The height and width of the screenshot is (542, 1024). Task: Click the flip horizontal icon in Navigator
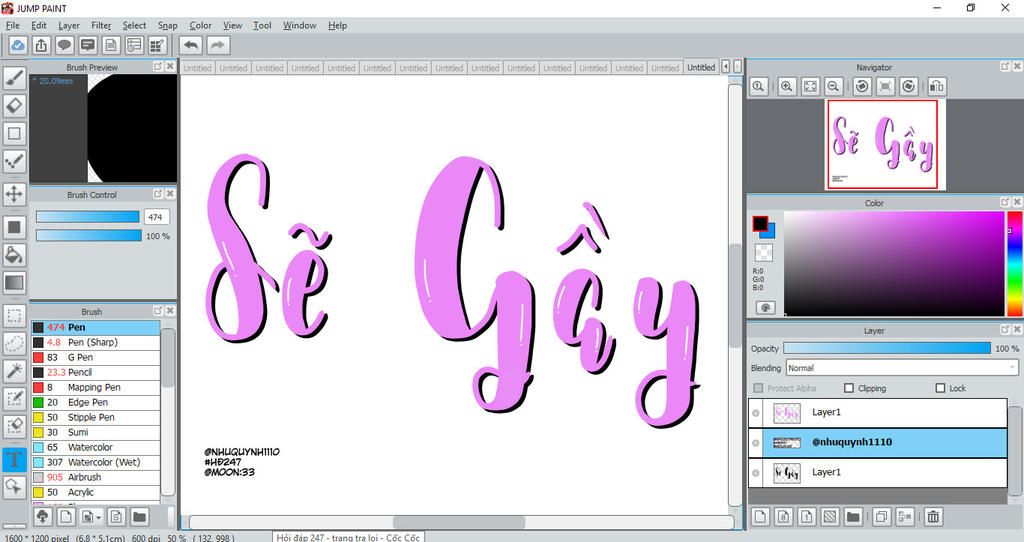(x=936, y=86)
